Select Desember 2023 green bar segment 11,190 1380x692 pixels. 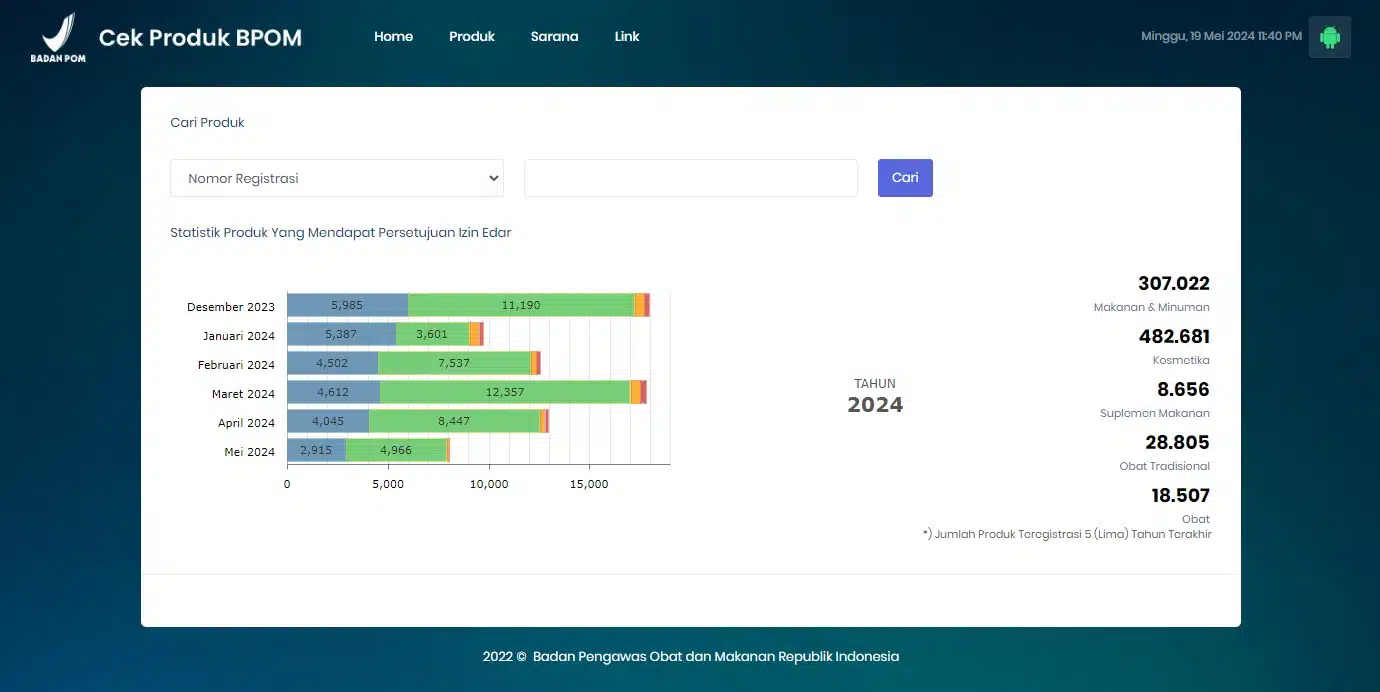(521, 305)
